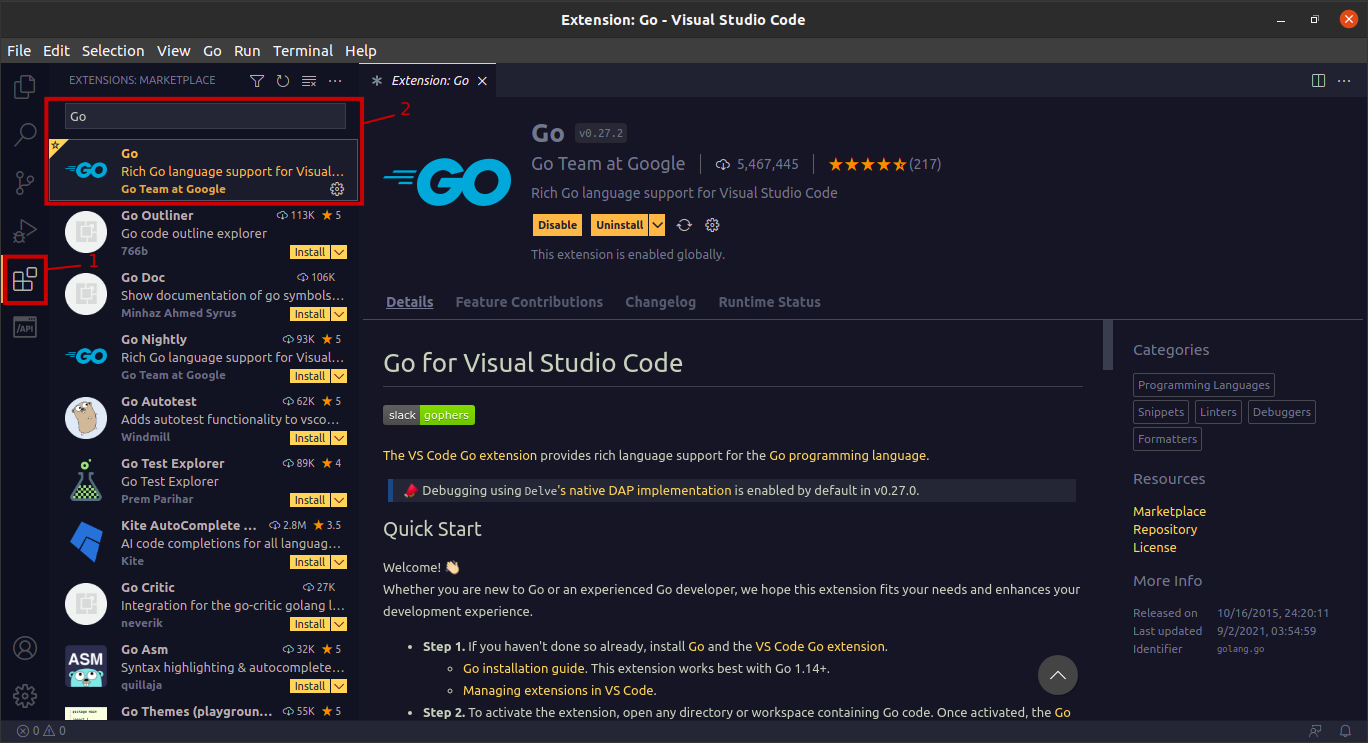
Task: Switch to Feature Contributions tab
Action: click(x=529, y=302)
